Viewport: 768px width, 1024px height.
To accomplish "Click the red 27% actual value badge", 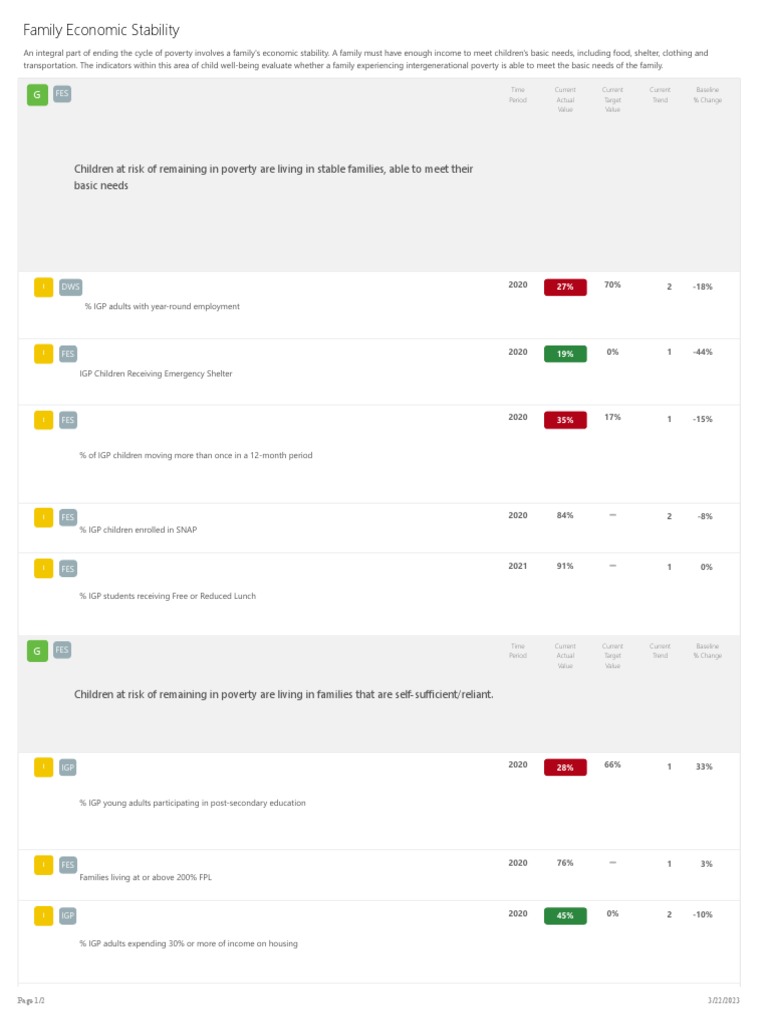I will point(566,287).
